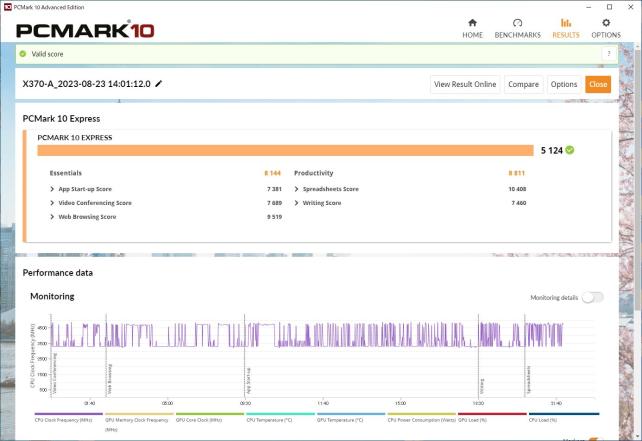
Task: Click the Compare button
Action: (523, 84)
